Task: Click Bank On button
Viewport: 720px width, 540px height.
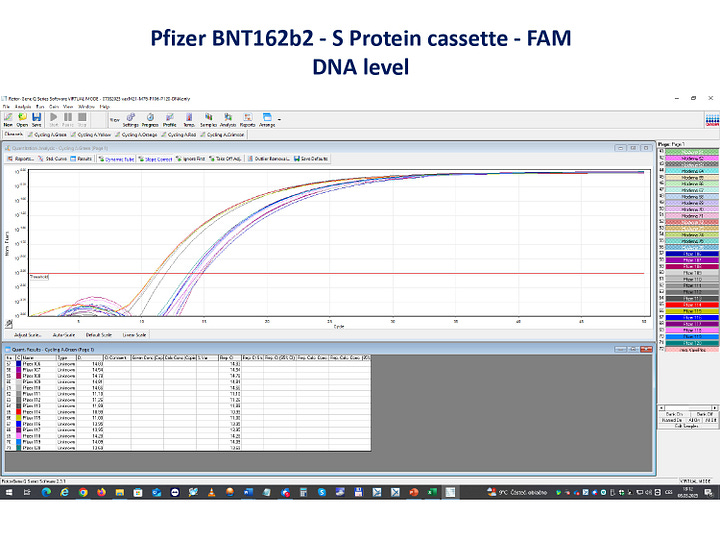Action: click(x=674, y=414)
